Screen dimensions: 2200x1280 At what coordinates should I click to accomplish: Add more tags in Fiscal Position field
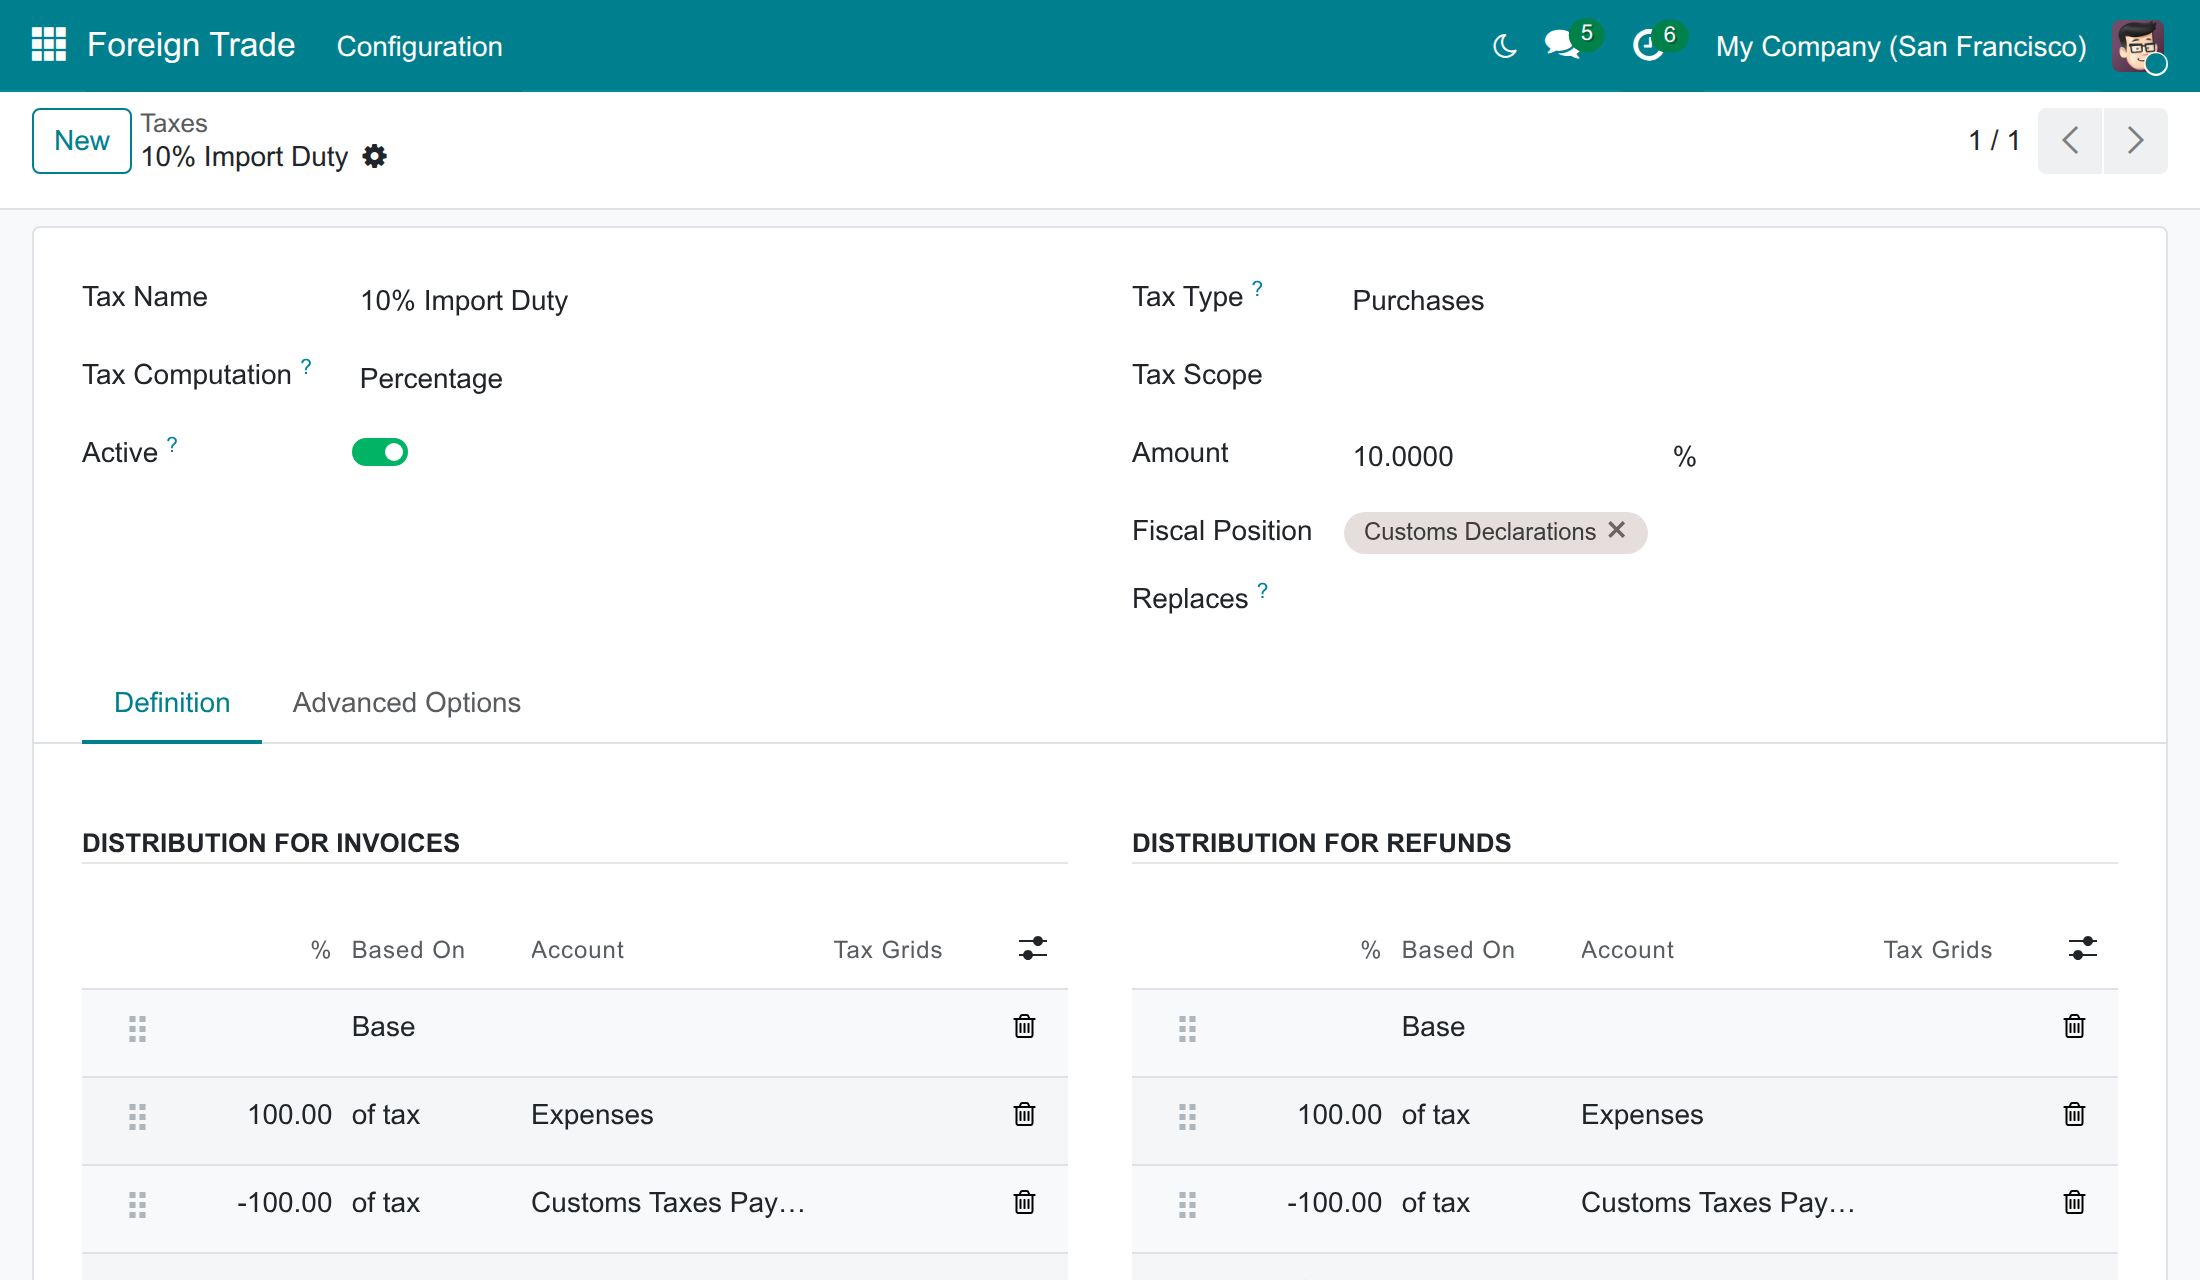[x=1880, y=532]
